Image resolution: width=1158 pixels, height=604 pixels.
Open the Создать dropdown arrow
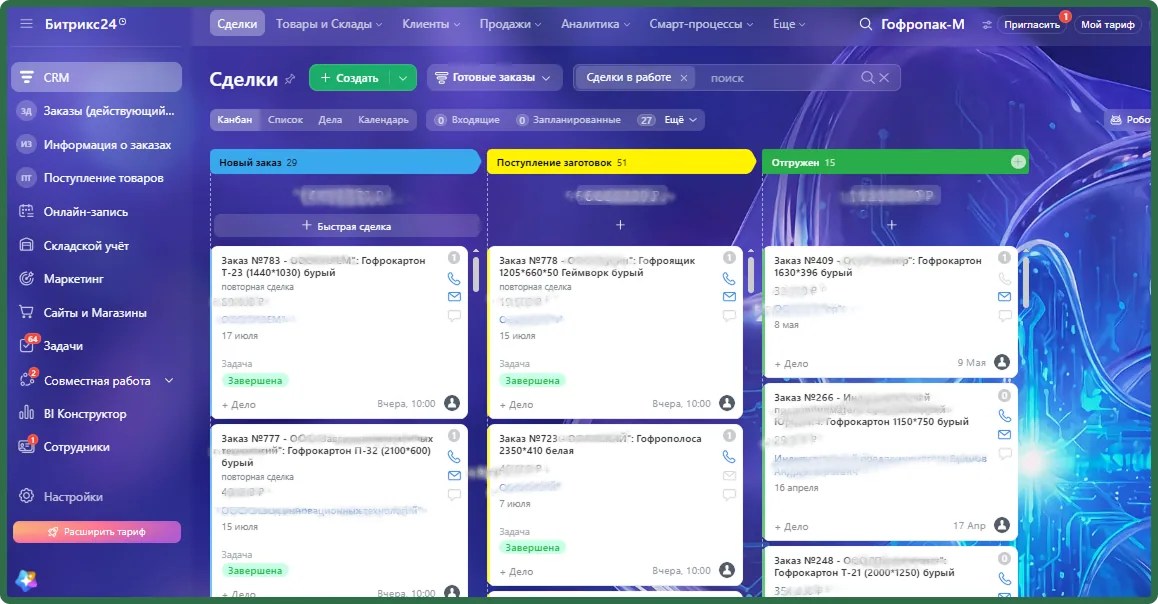coord(402,78)
